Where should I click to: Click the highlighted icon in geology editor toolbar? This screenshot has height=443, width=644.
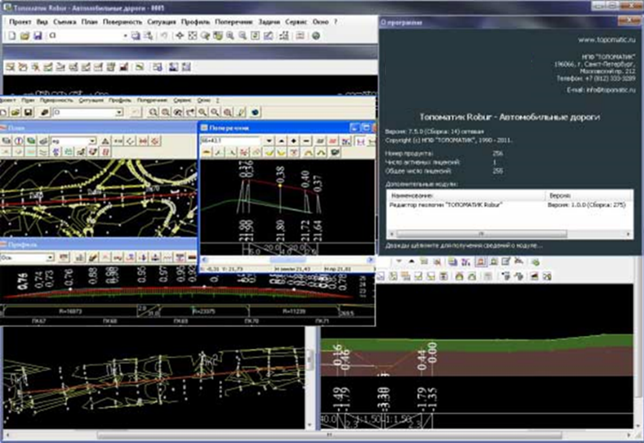pyautogui.click(x=481, y=262)
